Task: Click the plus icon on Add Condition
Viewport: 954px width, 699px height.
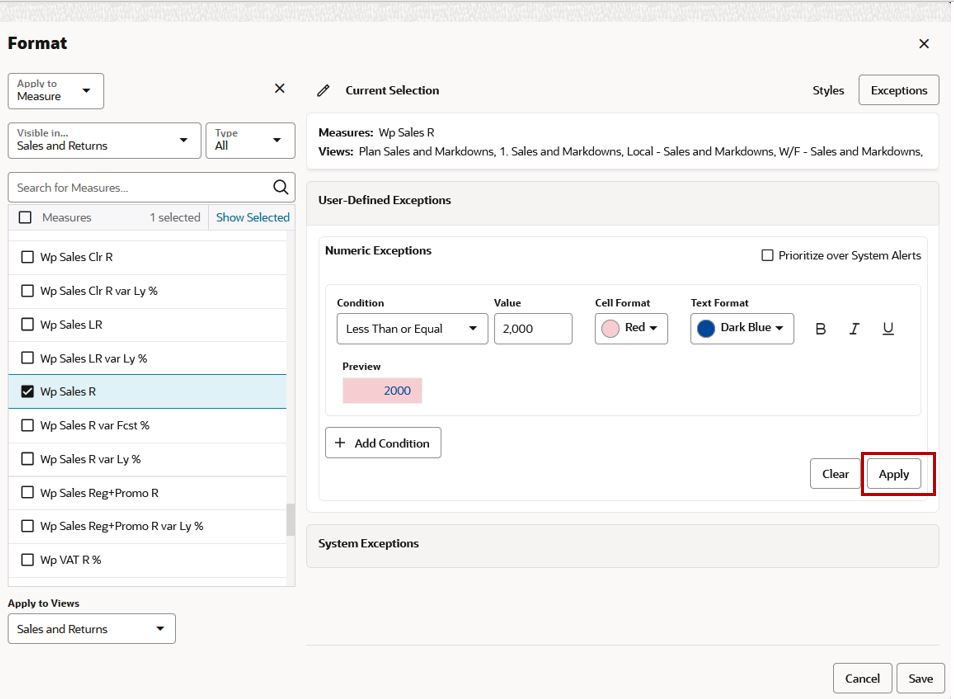Action: click(x=340, y=443)
